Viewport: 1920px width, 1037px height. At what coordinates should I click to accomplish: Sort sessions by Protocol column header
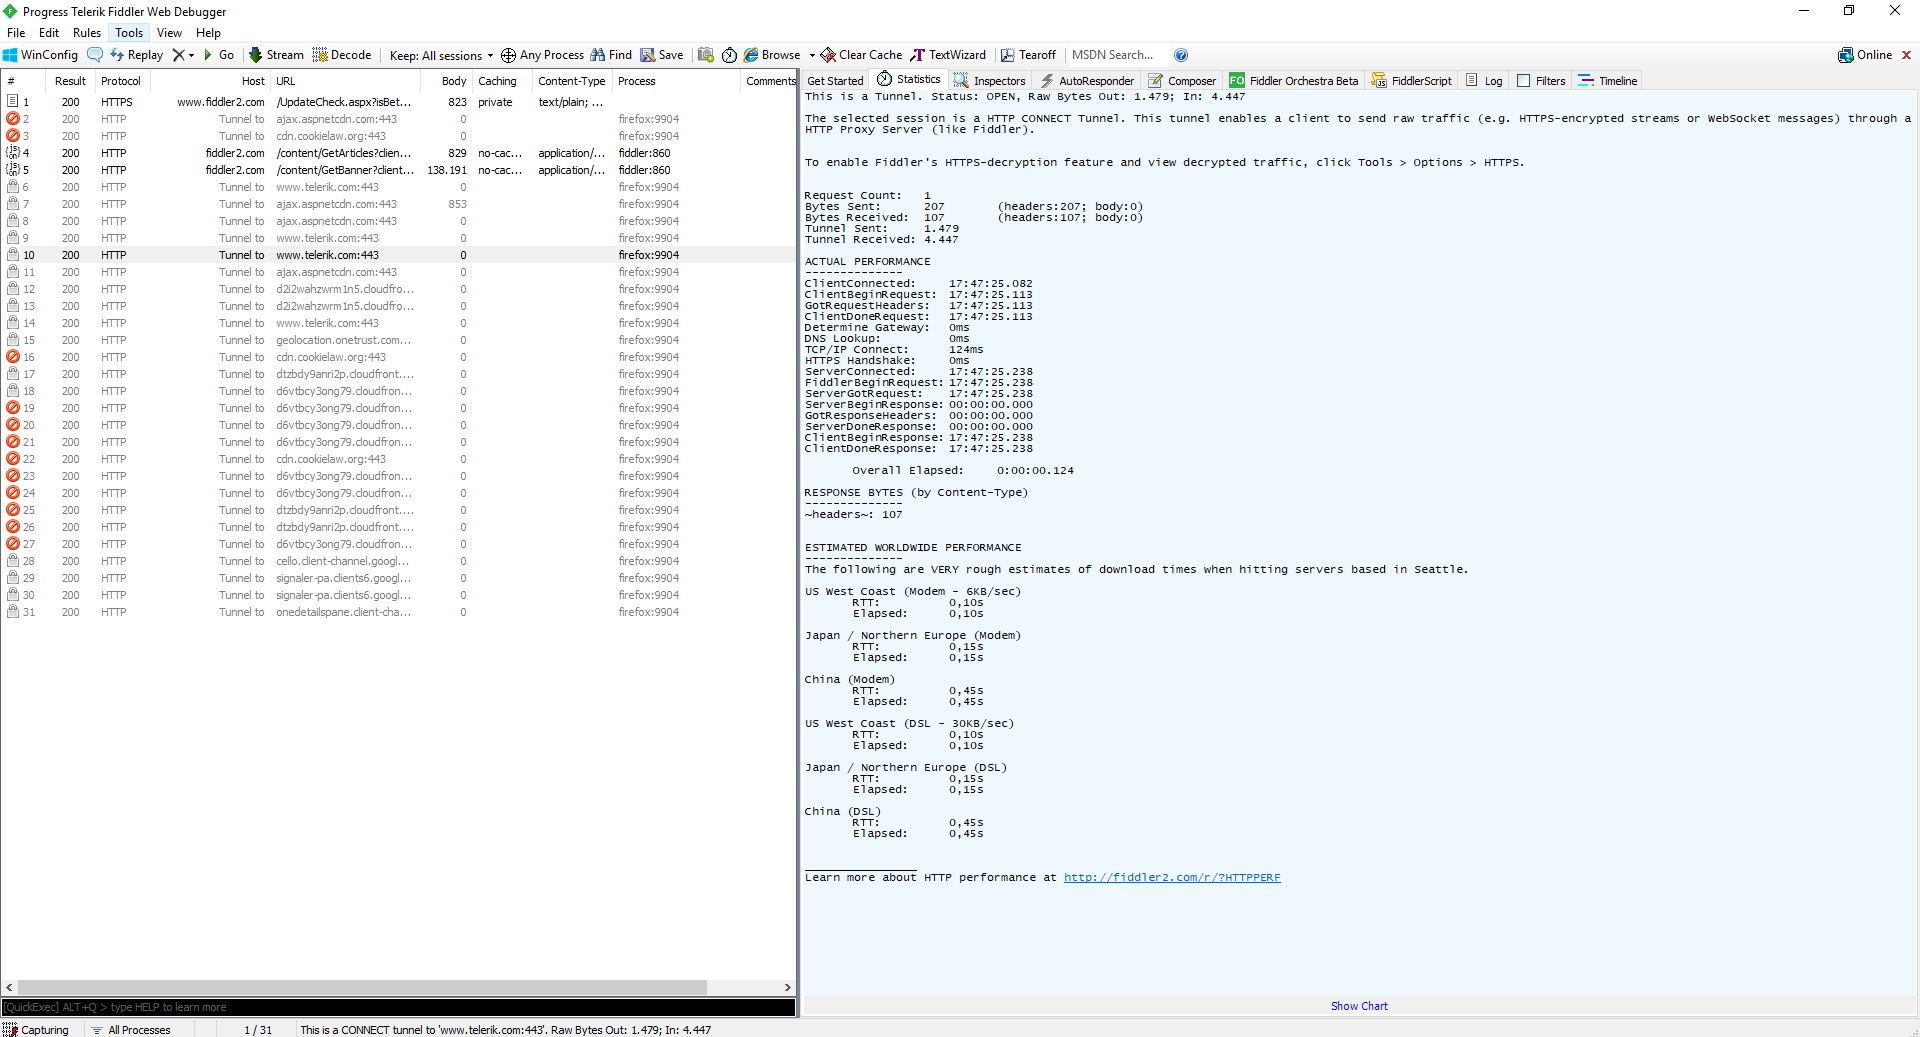pyautogui.click(x=121, y=81)
